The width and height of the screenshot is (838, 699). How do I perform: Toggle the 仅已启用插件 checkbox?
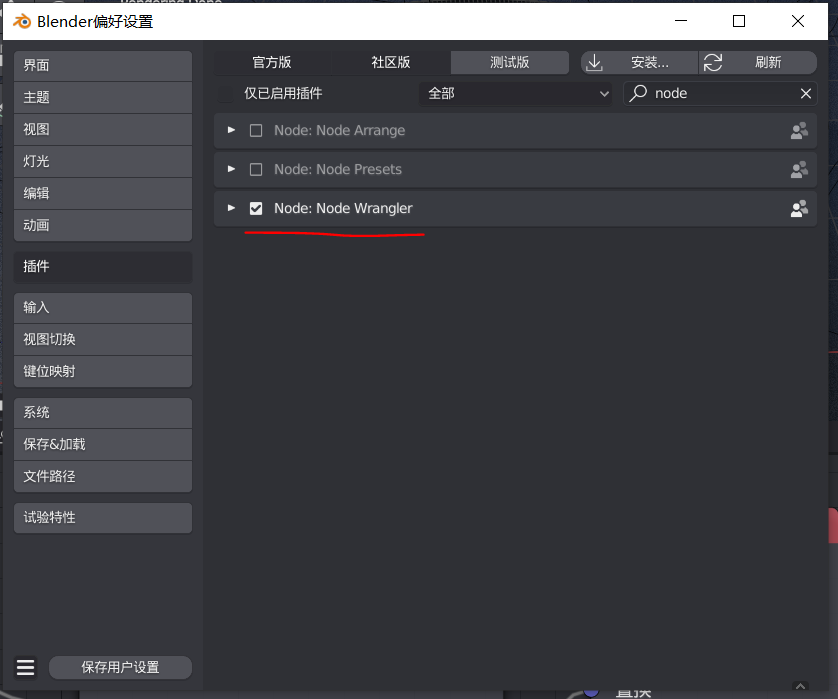pyautogui.click(x=225, y=93)
